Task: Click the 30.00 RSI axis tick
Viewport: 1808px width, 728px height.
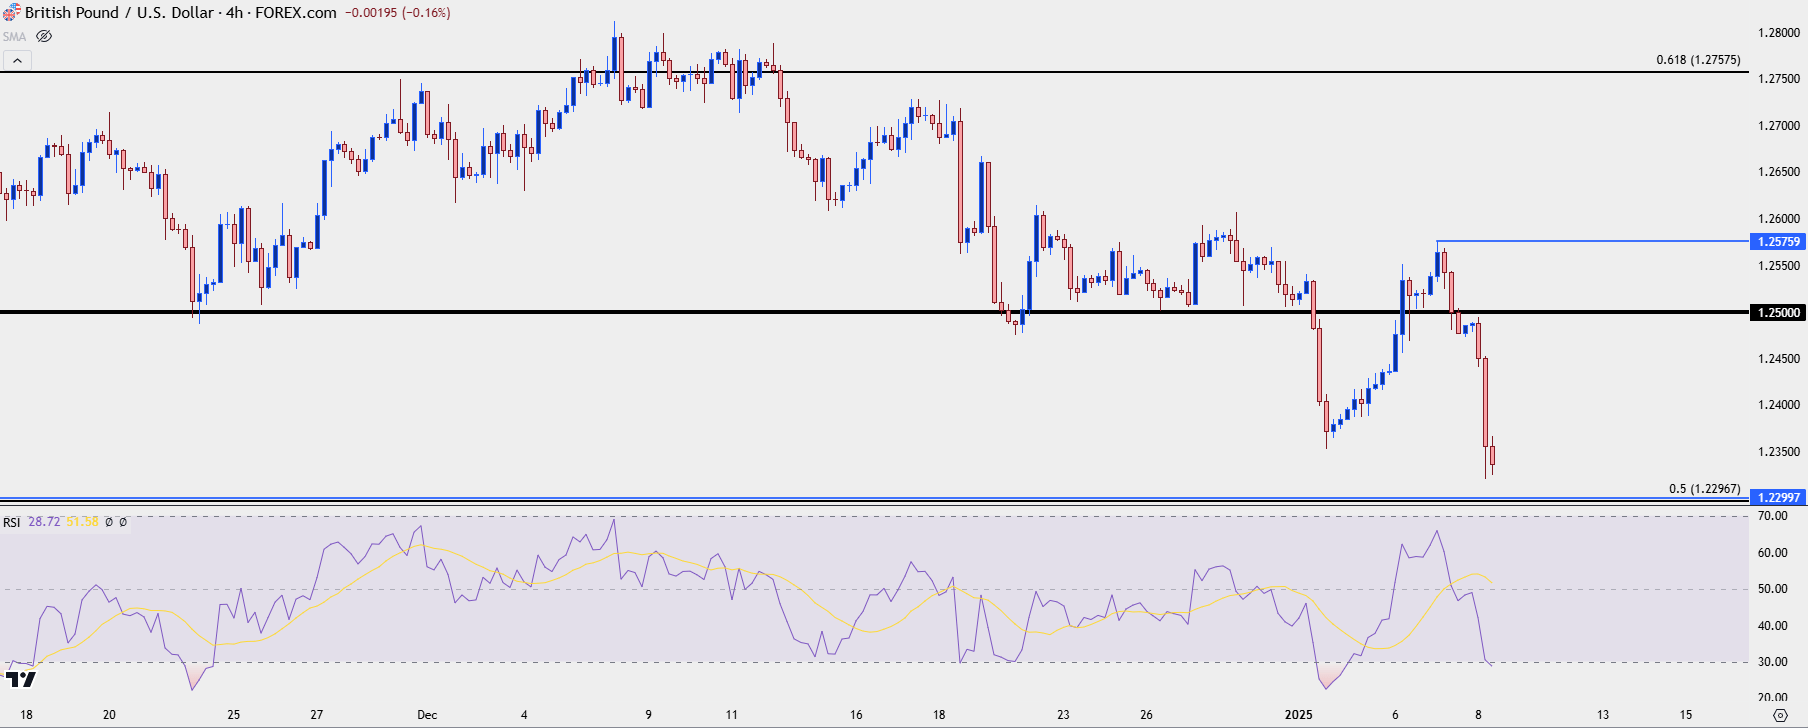Action: pyautogui.click(x=1773, y=662)
